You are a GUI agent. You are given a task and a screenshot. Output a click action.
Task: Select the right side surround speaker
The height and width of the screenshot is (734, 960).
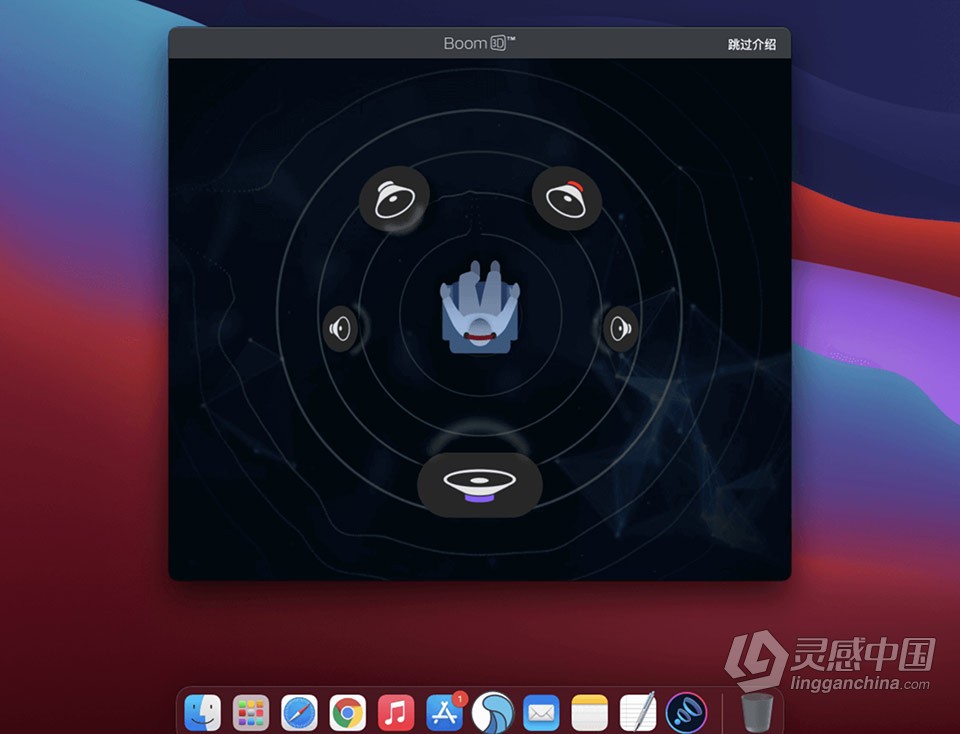pos(621,329)
